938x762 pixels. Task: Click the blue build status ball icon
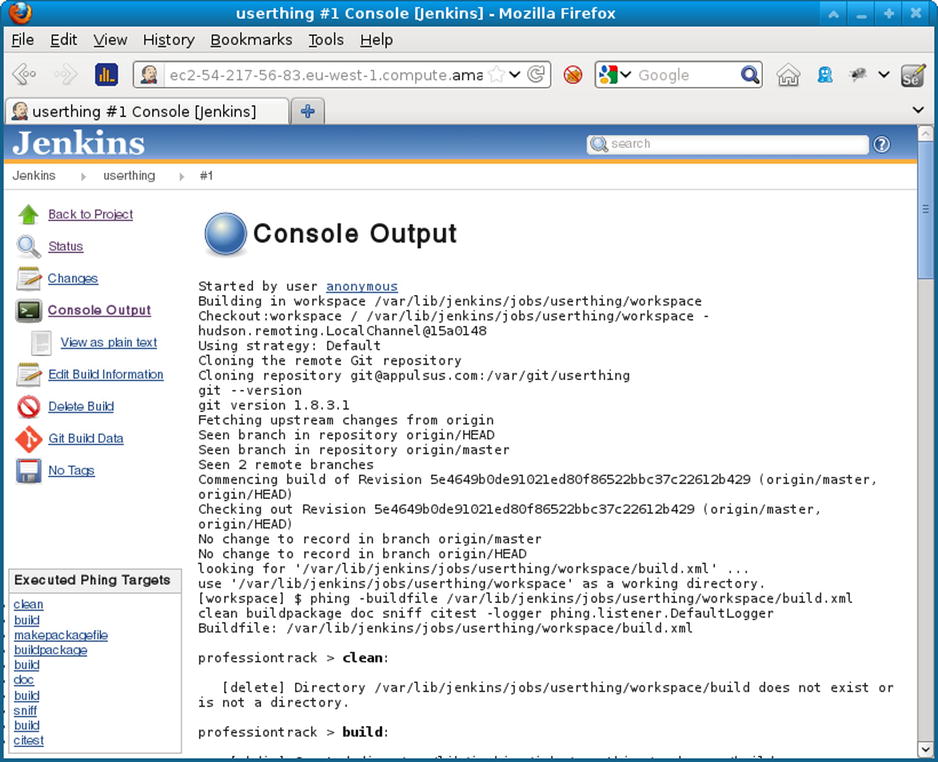coord(226,234)
